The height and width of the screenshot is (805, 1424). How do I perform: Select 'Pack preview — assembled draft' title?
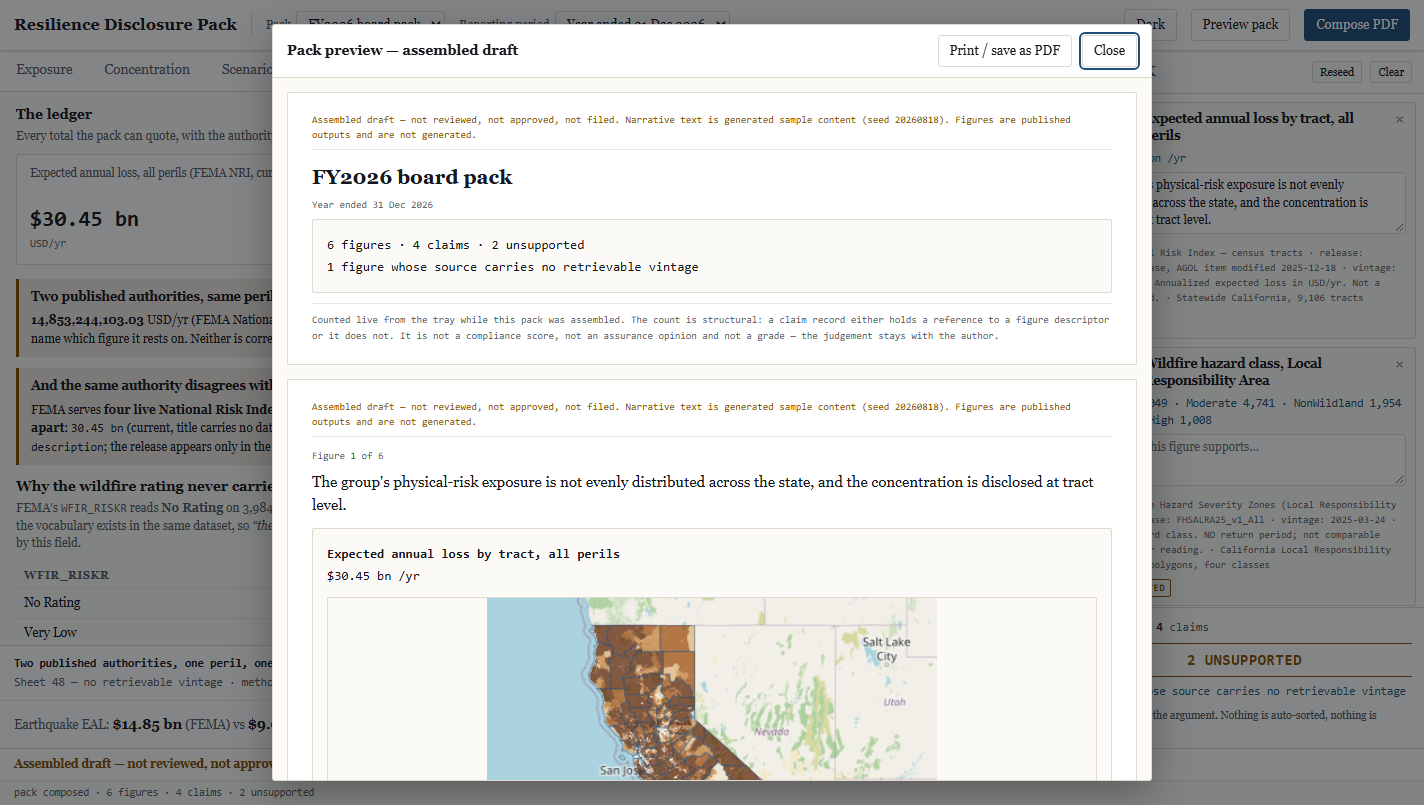[x=402, y=50]
